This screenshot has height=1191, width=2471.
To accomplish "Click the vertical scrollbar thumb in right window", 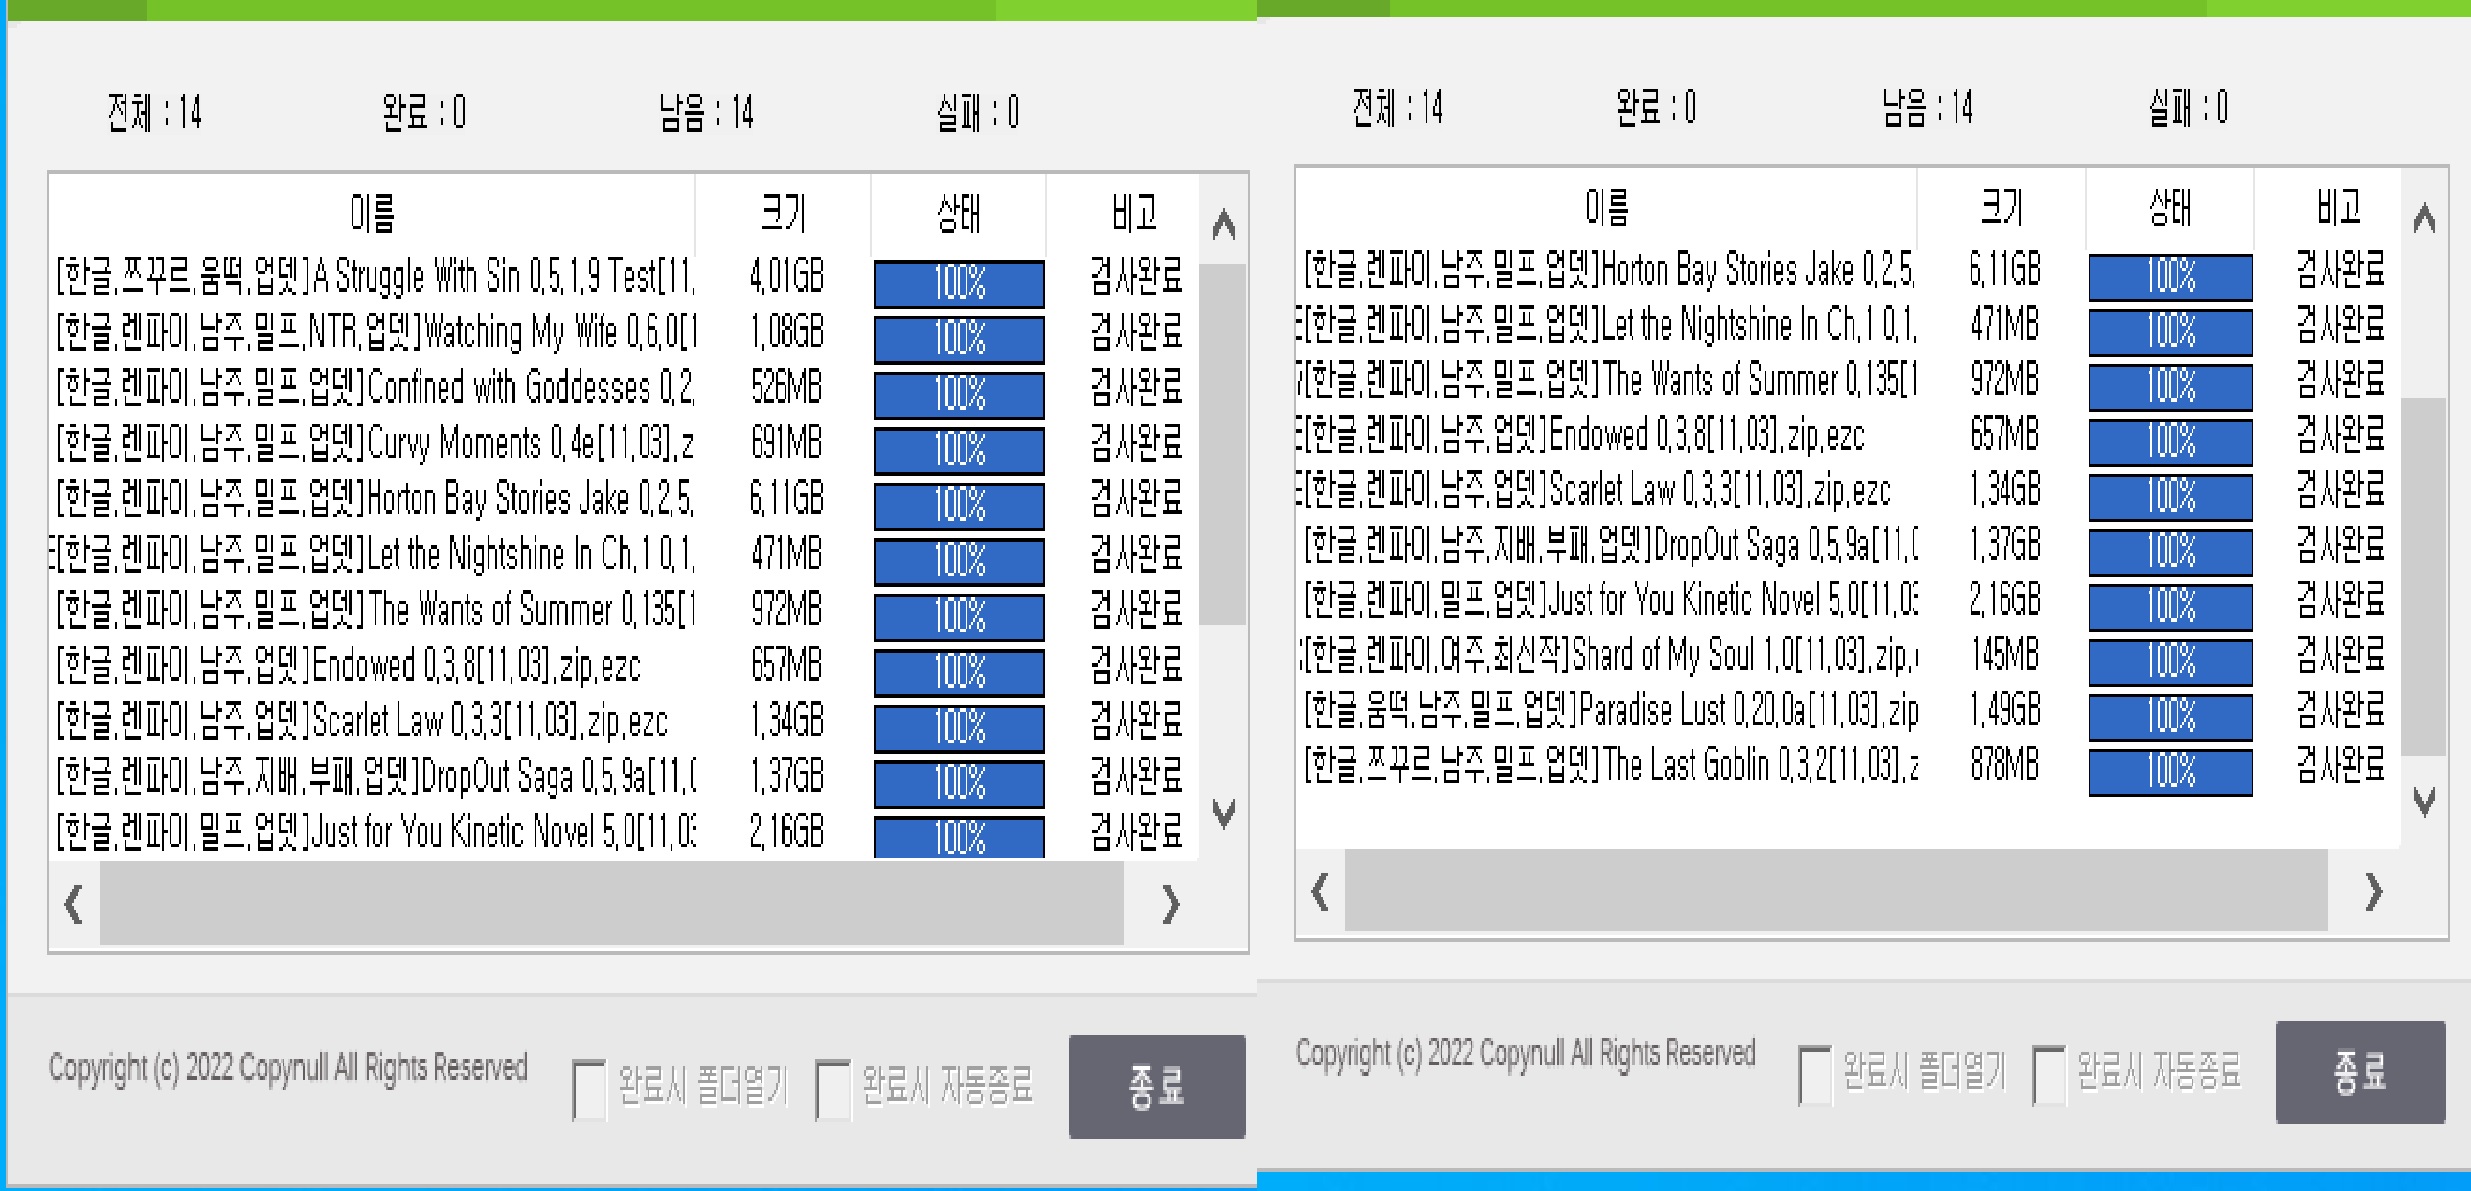I will coord(2423,575).
